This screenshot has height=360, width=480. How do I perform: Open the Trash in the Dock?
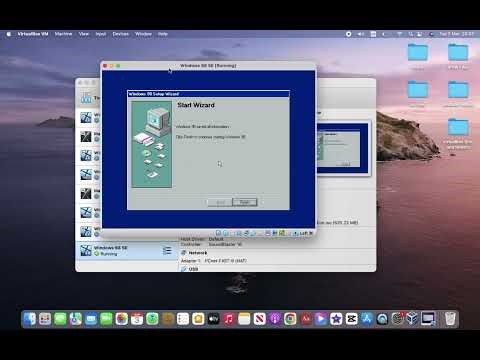pos(450,319)
